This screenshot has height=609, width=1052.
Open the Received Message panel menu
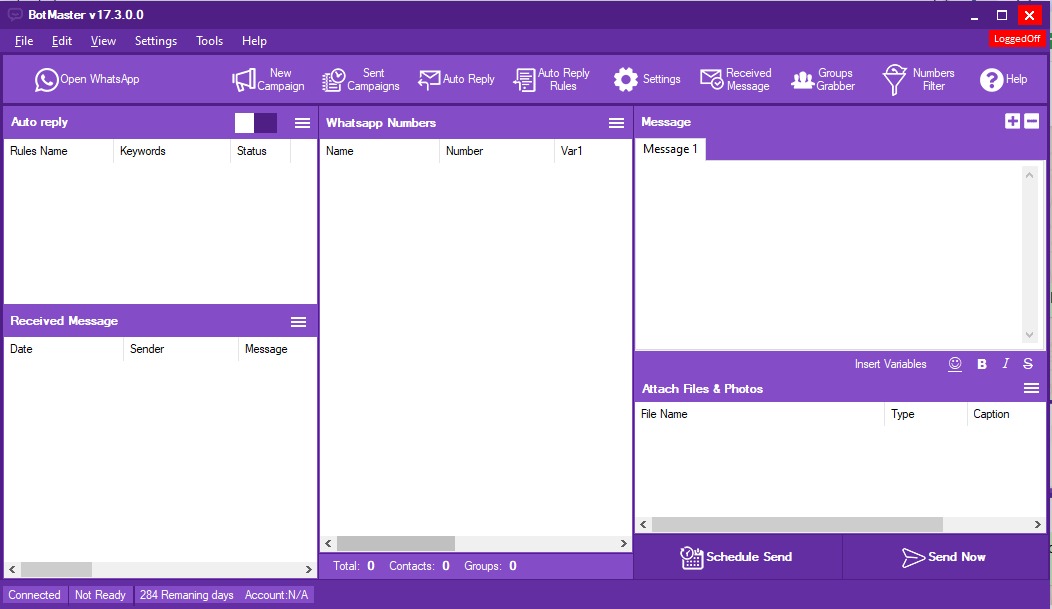click(x=298, y=321)
